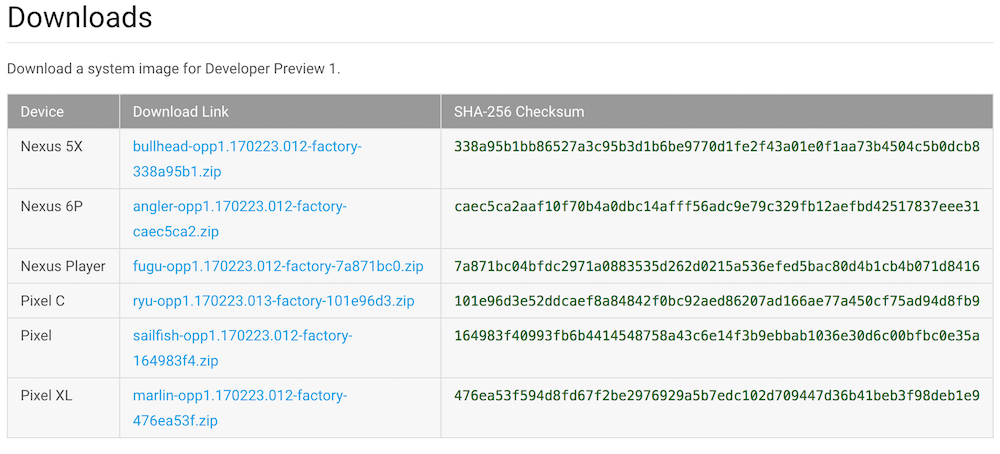The image size is (1000, 454).
Task: Click the SHA-256 Checksum column header
Action: (x=519, y=112)
